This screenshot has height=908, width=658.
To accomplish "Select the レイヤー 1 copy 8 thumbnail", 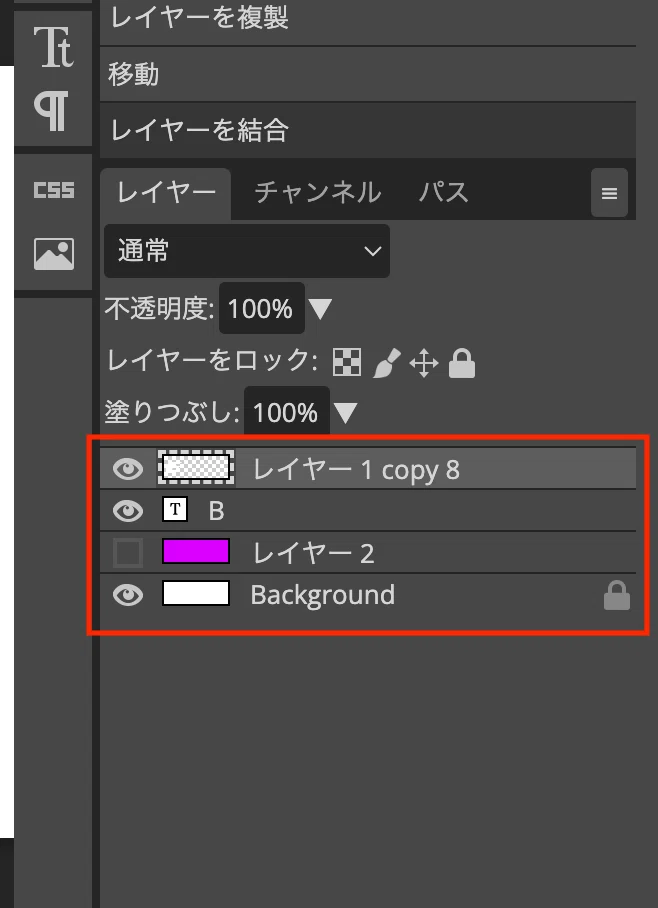I will click(196, 467).
